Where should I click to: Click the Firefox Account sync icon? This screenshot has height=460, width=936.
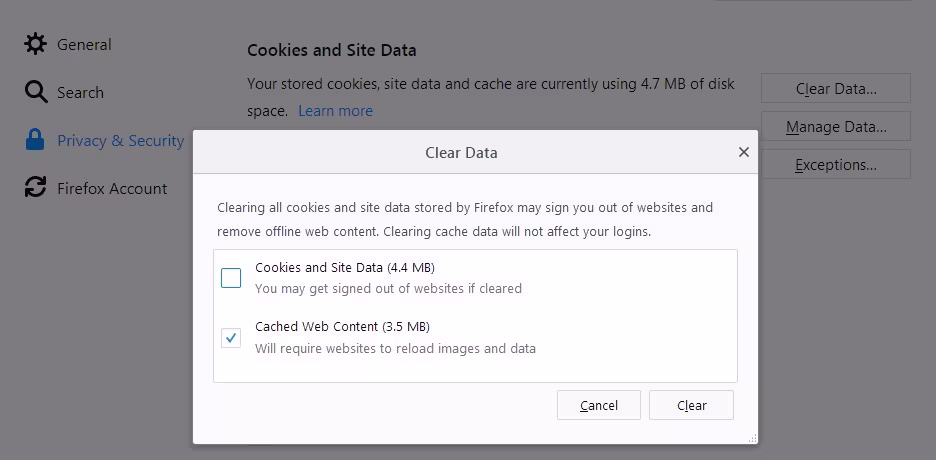[x=36, y=188]
